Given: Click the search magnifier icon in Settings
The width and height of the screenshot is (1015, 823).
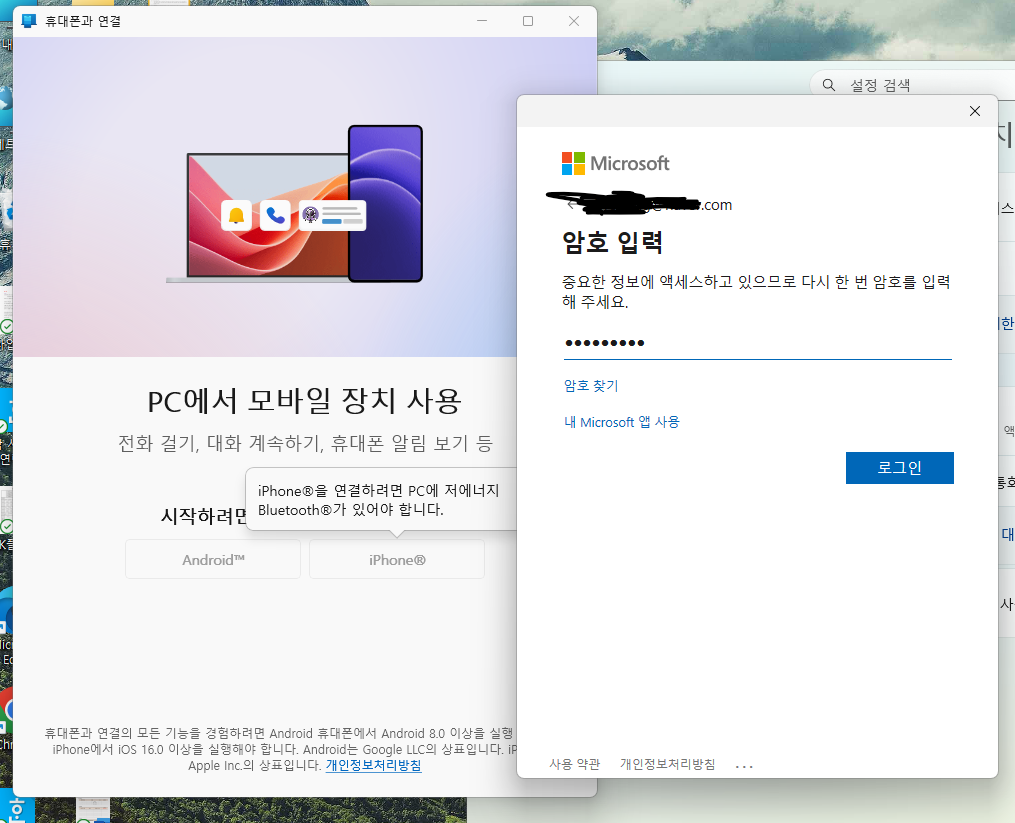Looking at the screenshot, I should (829, 85).
